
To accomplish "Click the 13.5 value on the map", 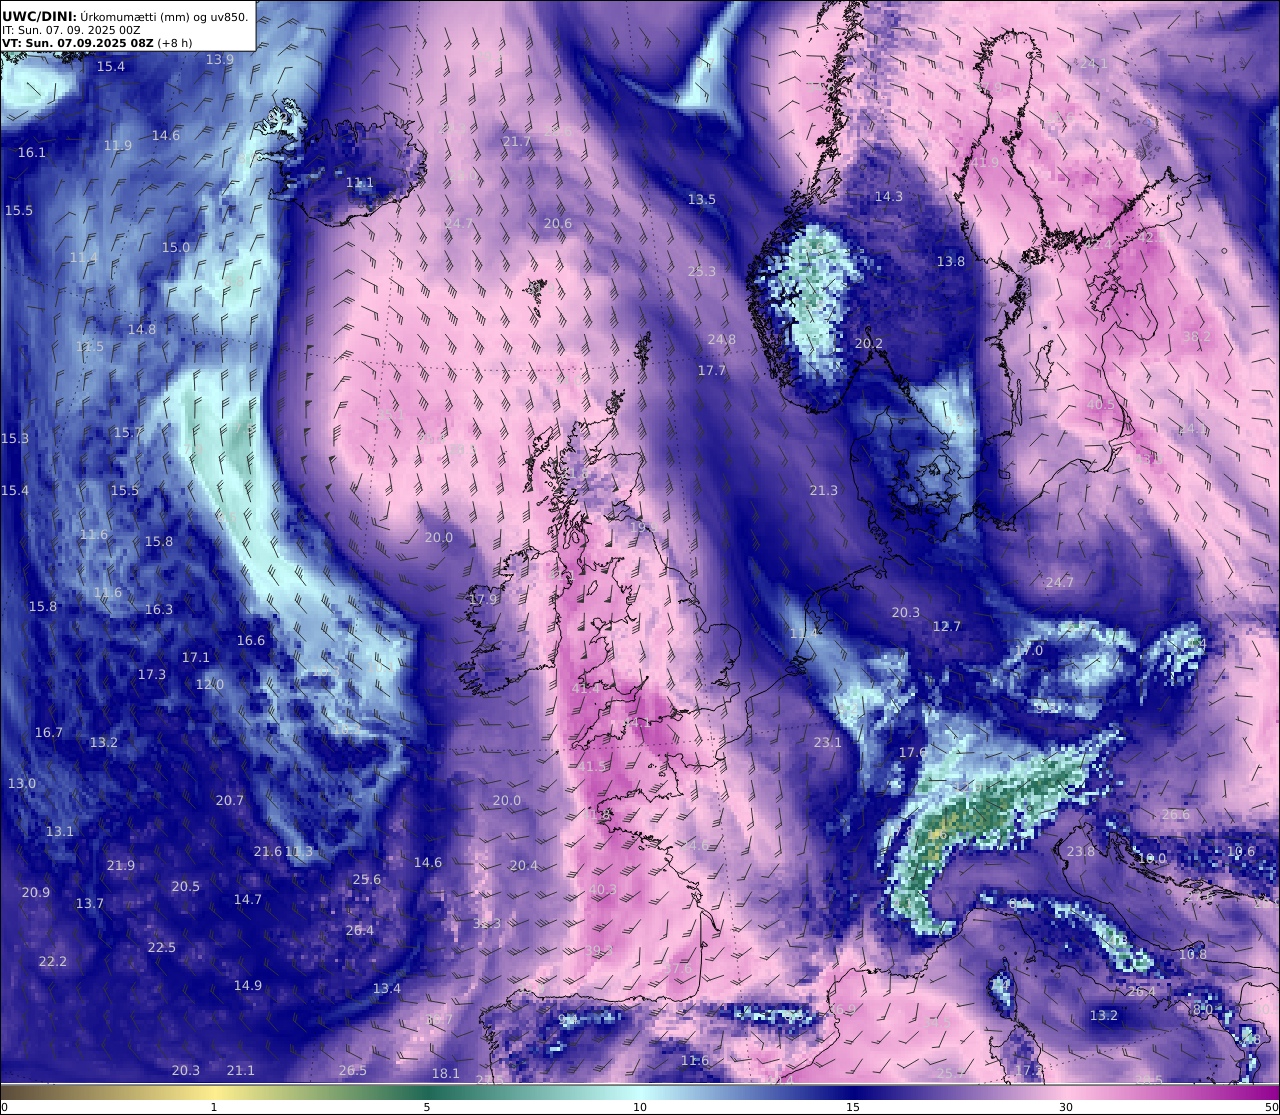I will click(702, 199).
